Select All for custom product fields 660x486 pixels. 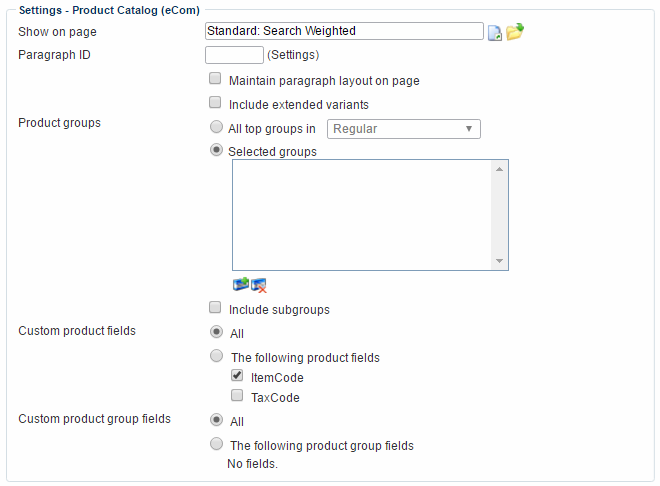click(216, 332)
